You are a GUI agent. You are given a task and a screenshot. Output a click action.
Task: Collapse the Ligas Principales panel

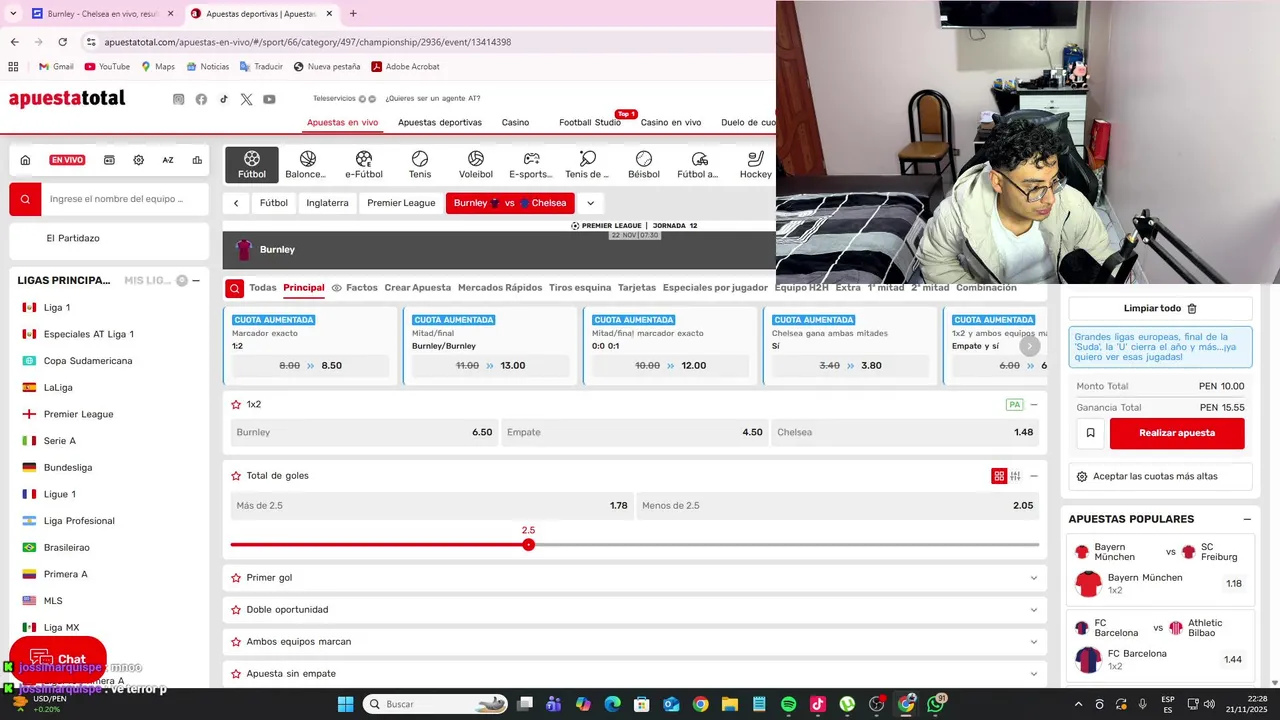pyautogui.click(x=196, y=281)
